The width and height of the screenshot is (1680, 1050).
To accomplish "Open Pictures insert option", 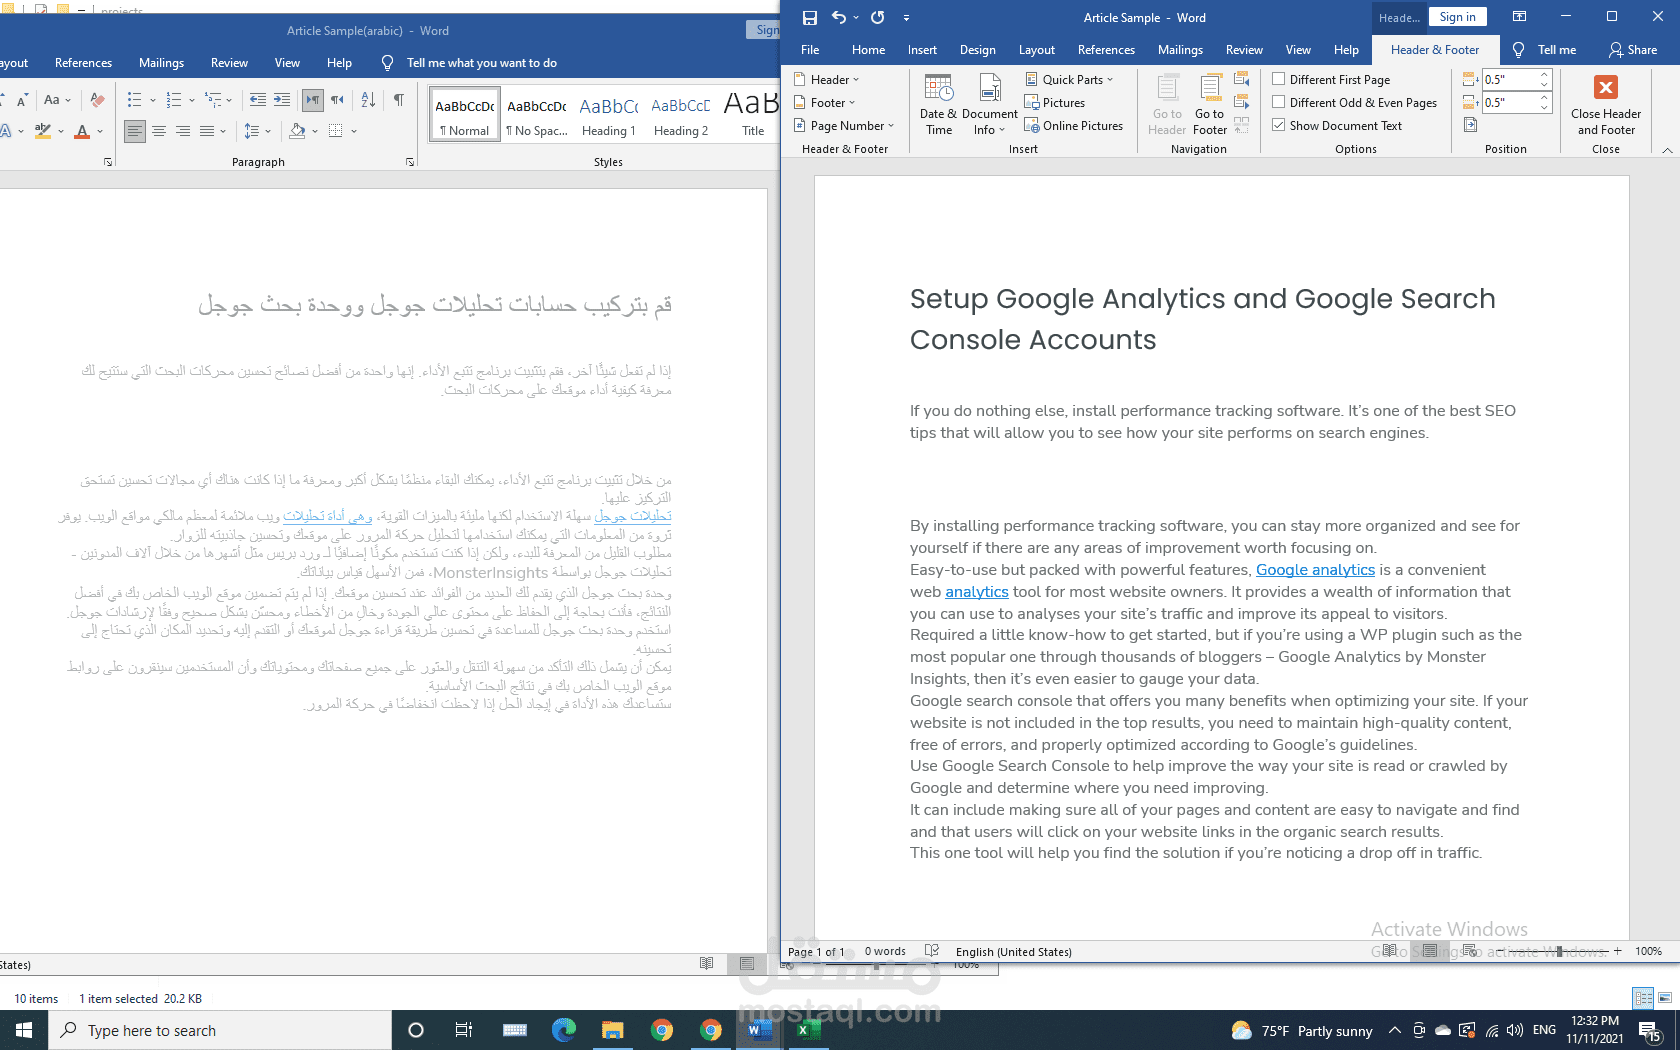I will pyautogui.click(x=1055, y=102).
